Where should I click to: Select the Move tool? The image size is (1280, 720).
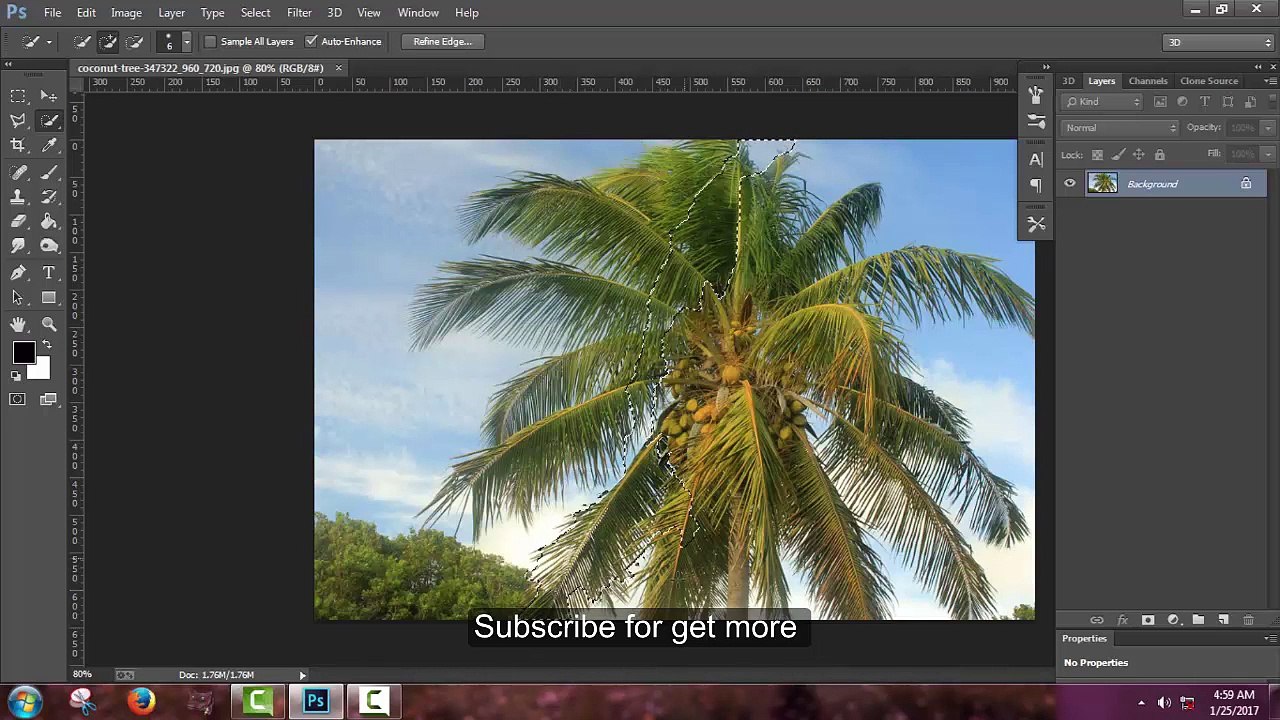tap(48, 96)
